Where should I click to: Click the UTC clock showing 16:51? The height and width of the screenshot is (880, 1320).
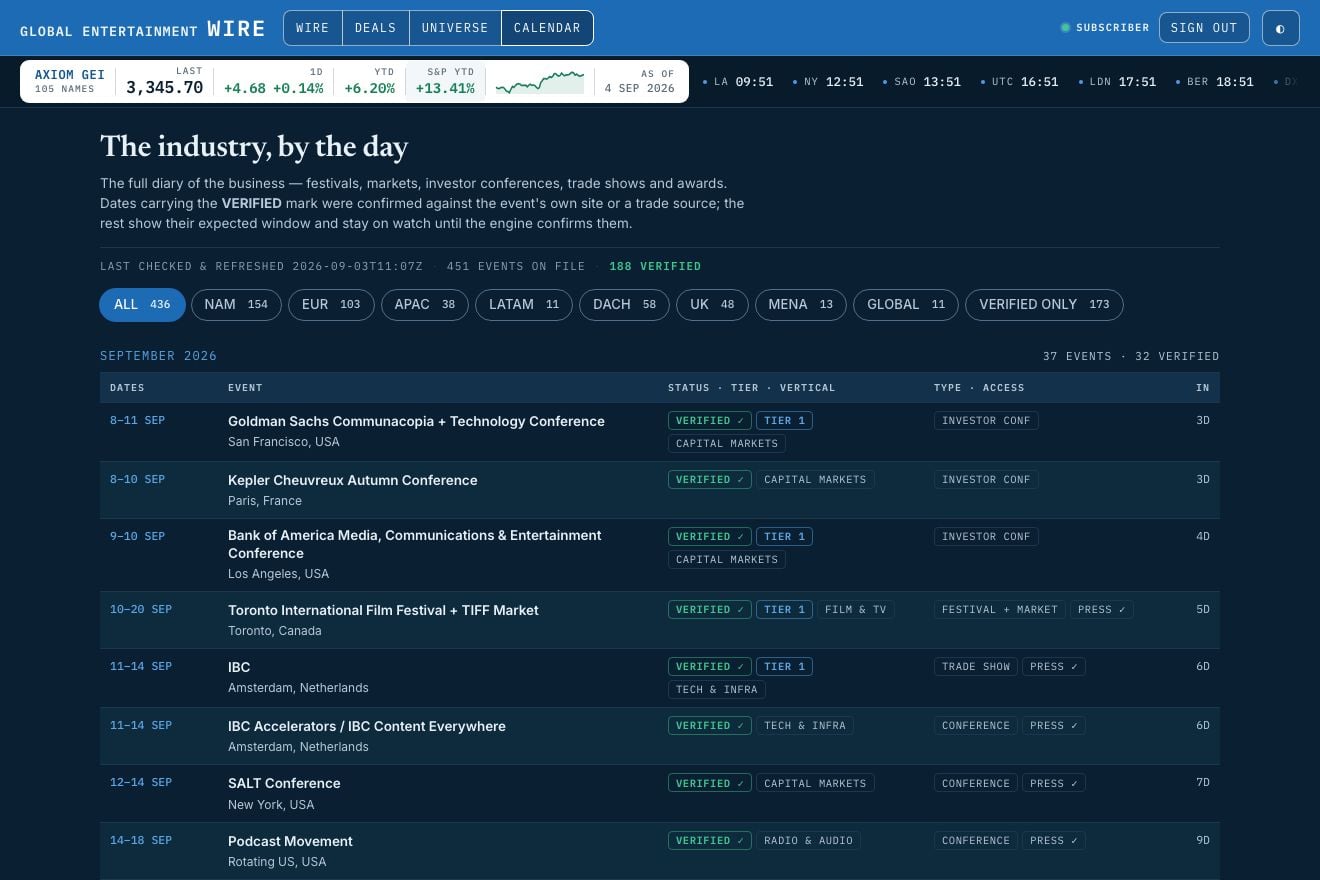coord(1019,82)
